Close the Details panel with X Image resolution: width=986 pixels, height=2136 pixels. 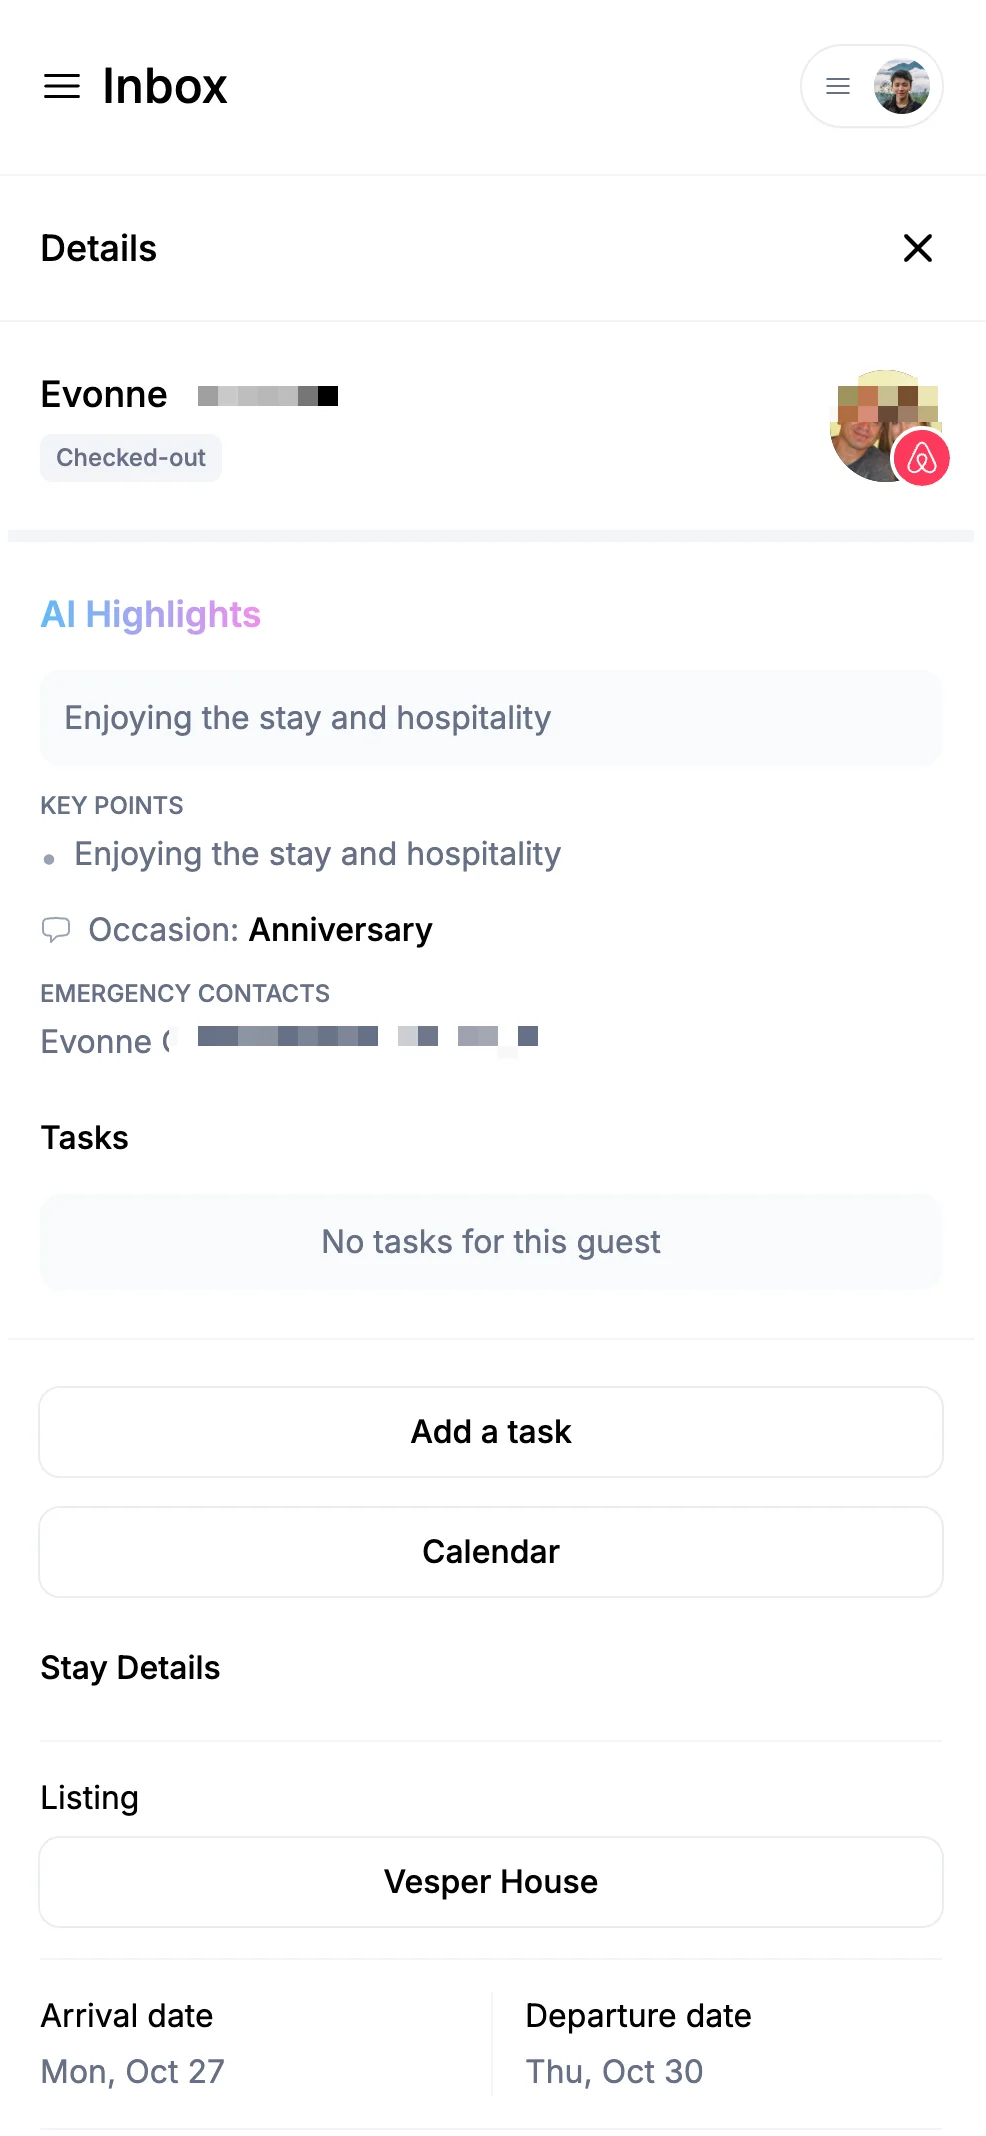917,248
